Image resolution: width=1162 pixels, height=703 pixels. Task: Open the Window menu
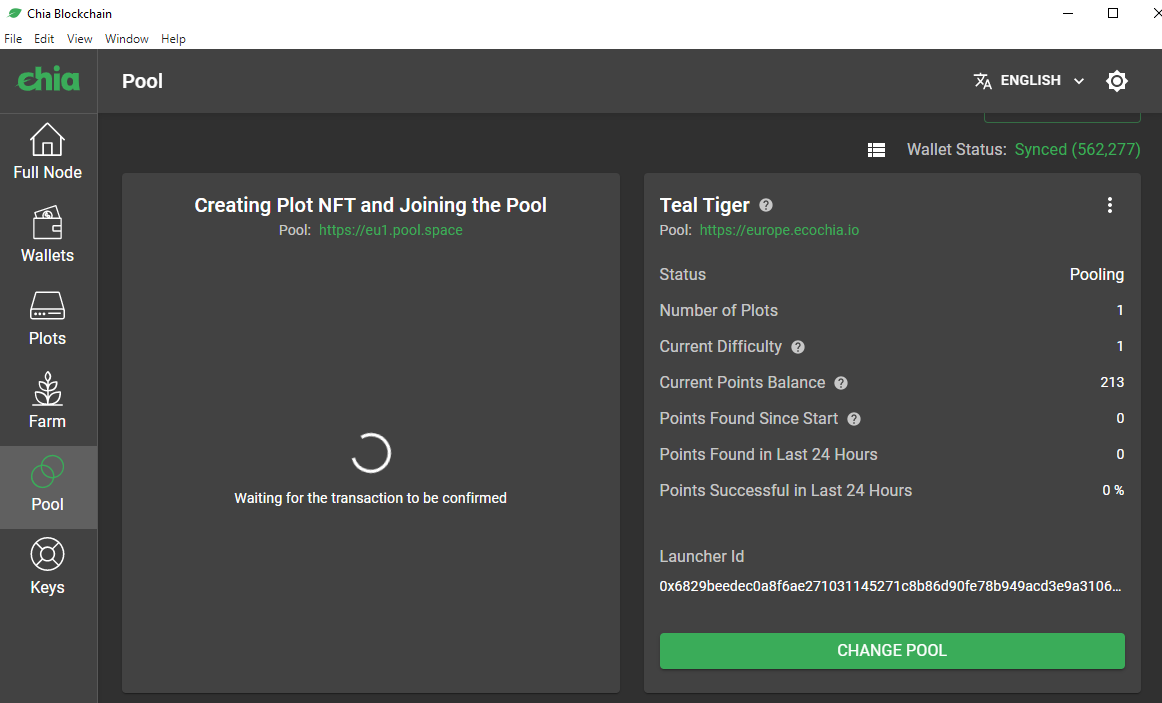[127, 39]
